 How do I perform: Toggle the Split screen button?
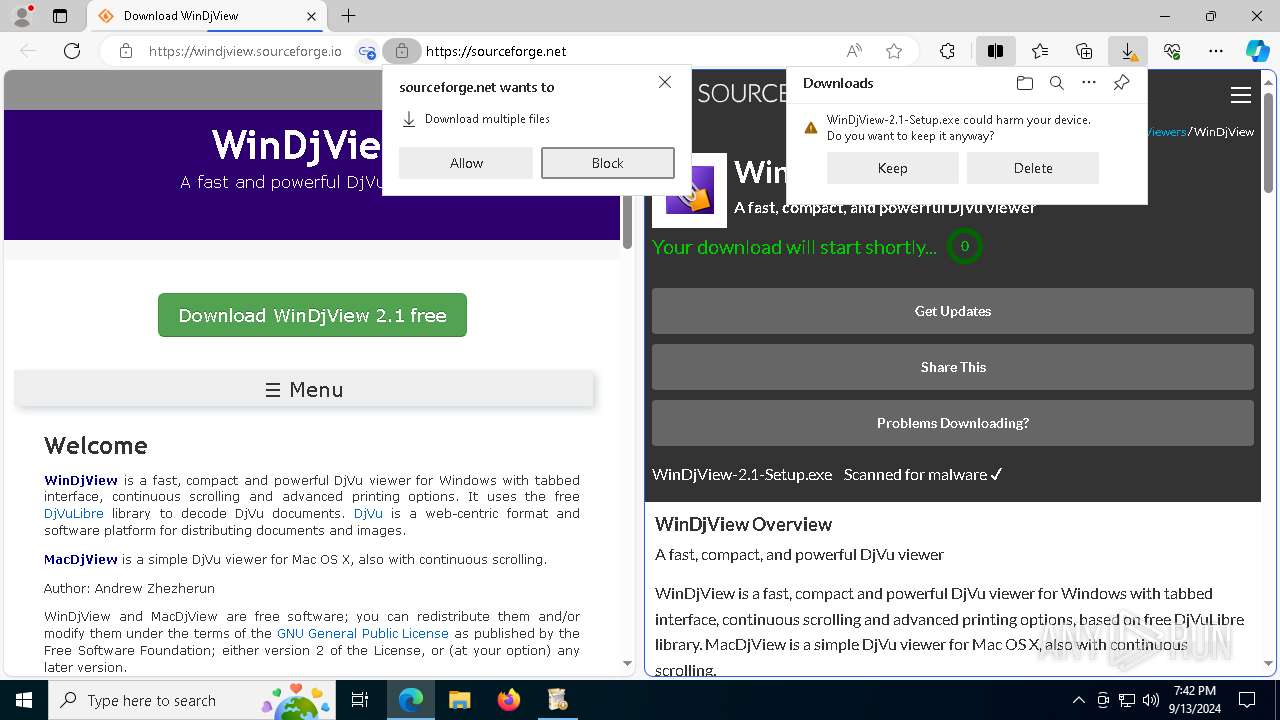pos(995,51)
